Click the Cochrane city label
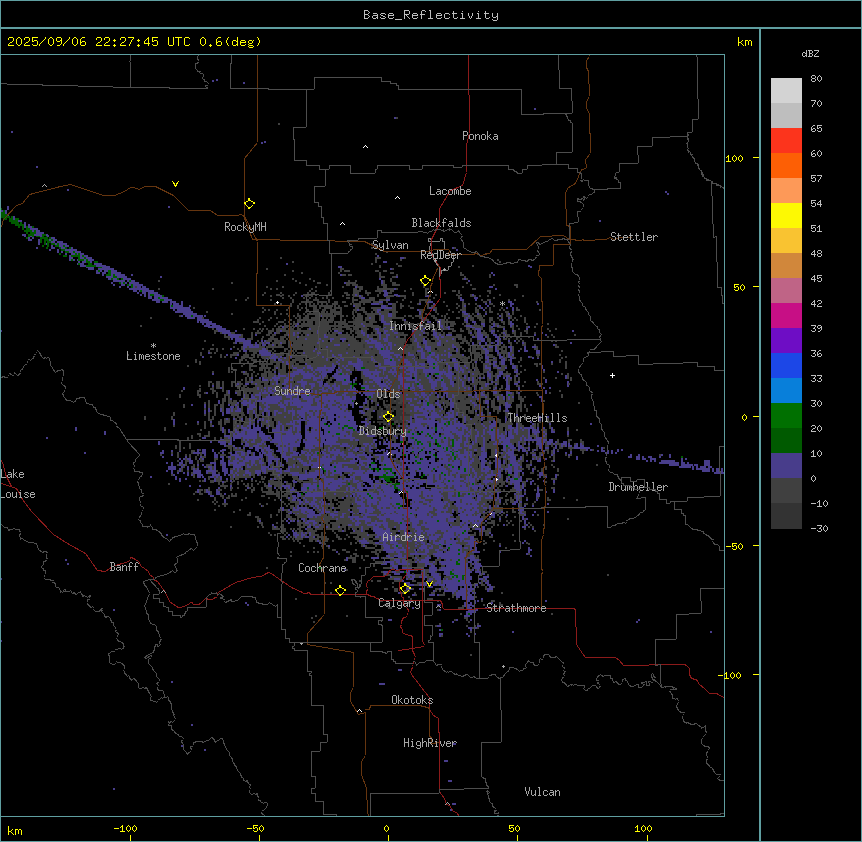This screenshot has width=862, height=842. [322, 568]
